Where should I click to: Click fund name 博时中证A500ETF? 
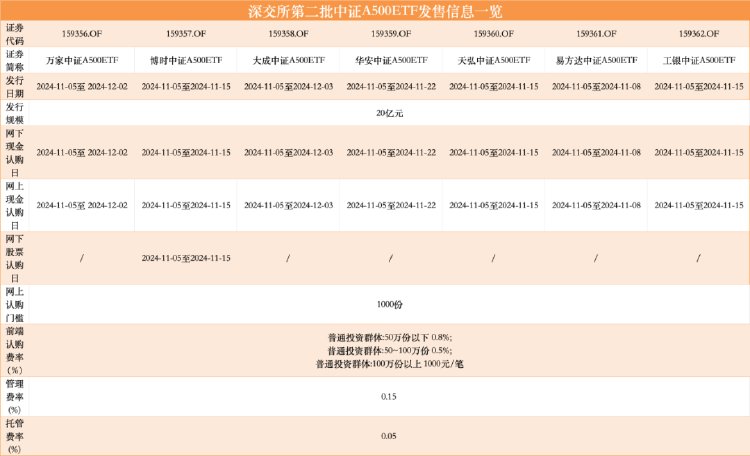coord(186,60)
